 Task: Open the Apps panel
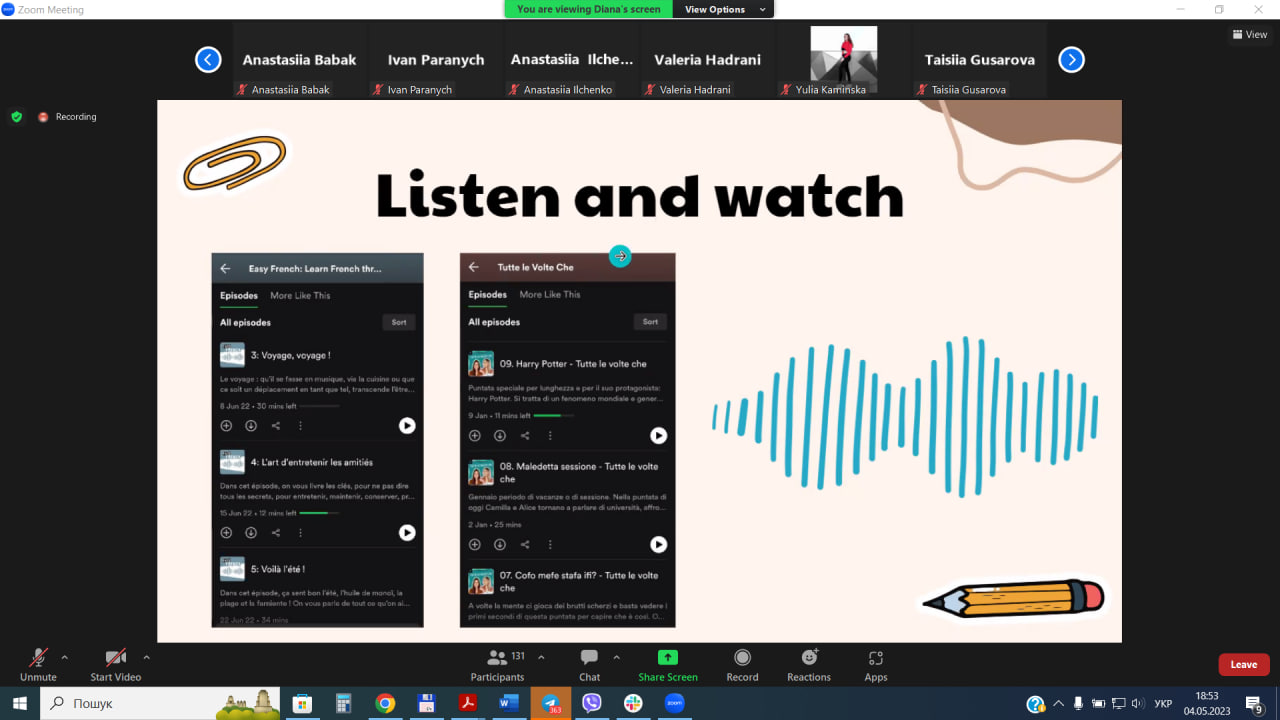tap(876, 664)
